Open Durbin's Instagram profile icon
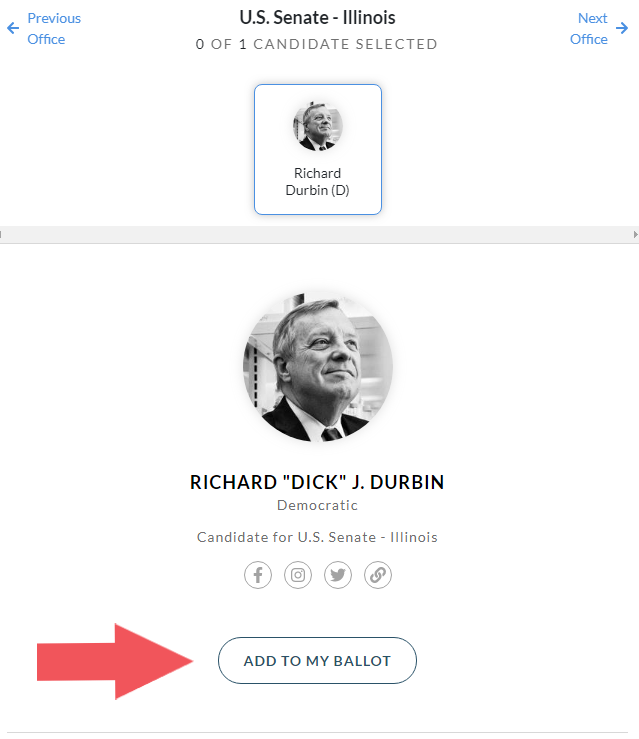This screenshot has width=639, height=739. (x=298, y=575)
